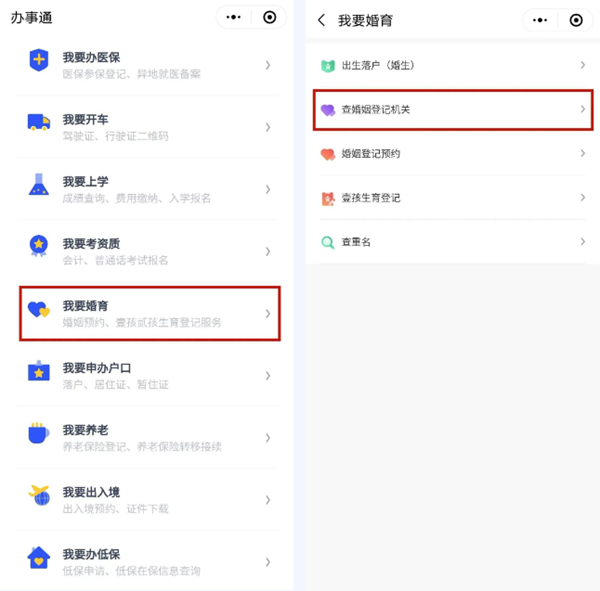Image resolution: width=600 pixels, height=591 pixels.
Task: Tap the star badge icon for 我要考资质
Action: [39, 246]
